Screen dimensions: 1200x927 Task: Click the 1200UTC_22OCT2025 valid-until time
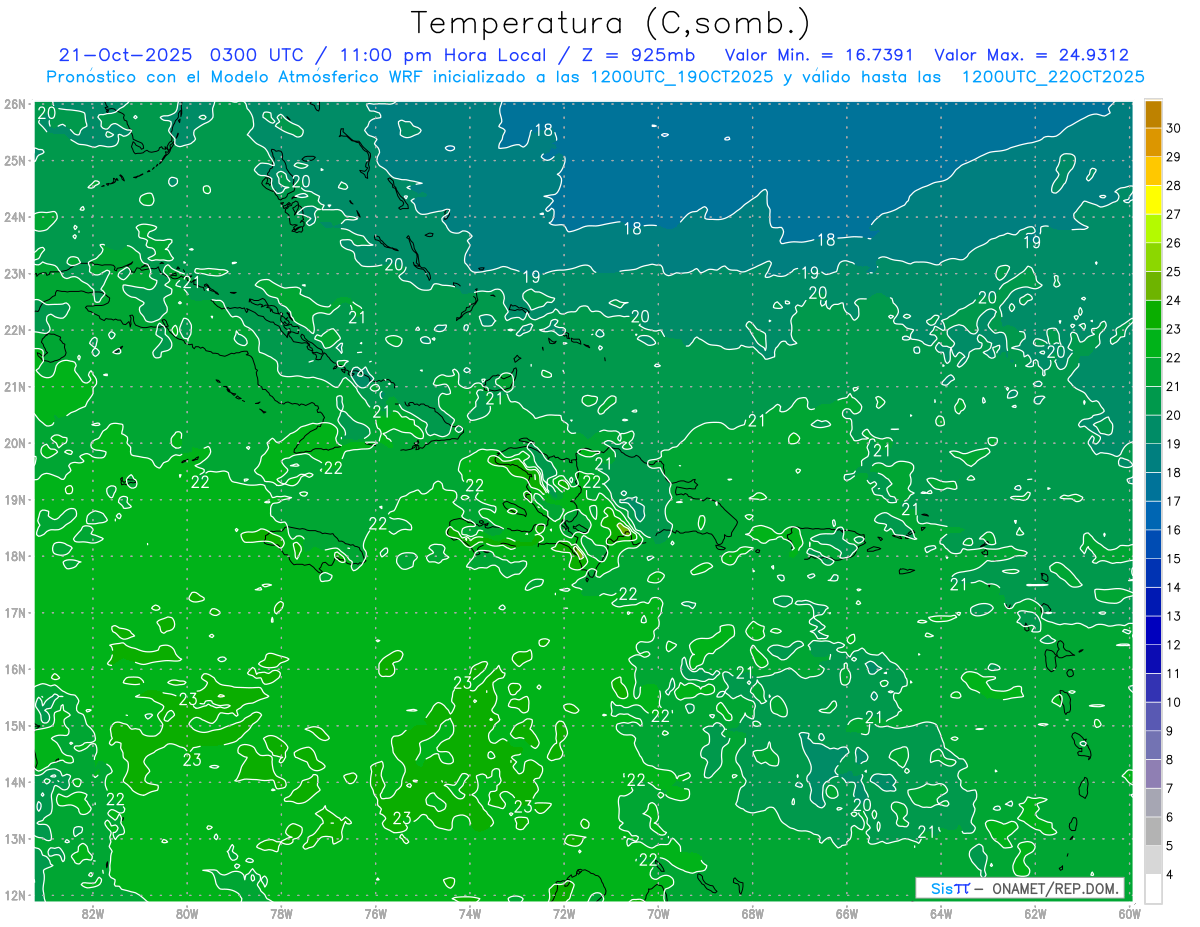1054,77
